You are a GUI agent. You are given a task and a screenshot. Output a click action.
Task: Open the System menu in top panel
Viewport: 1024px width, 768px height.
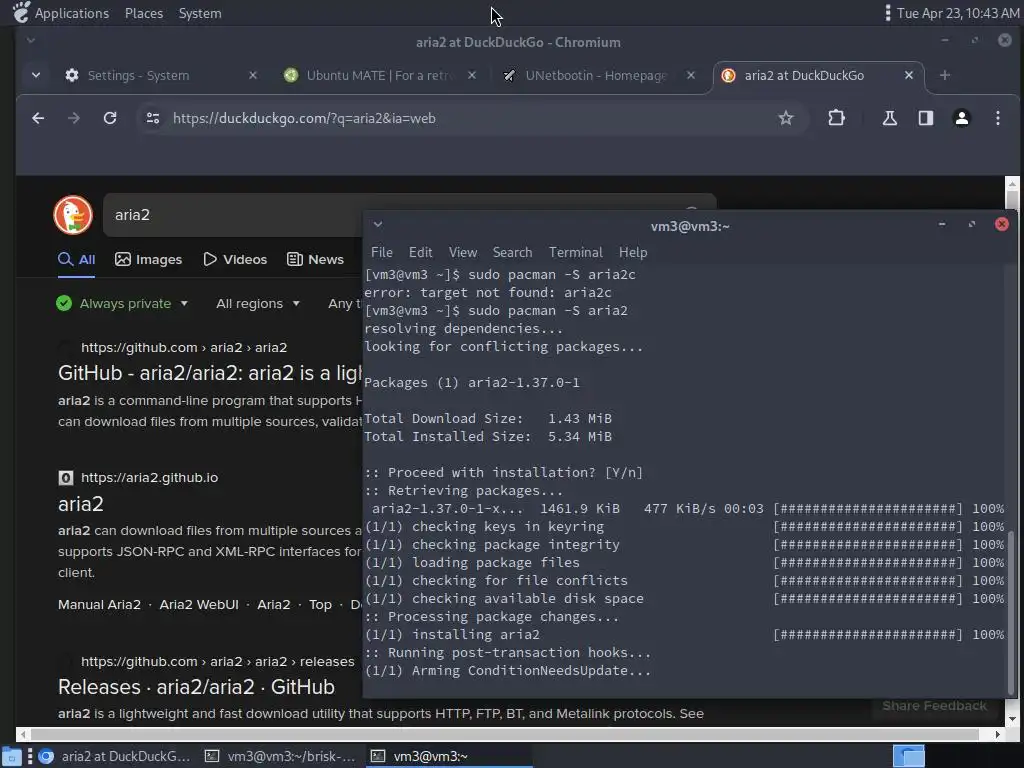tap(200, 13)
